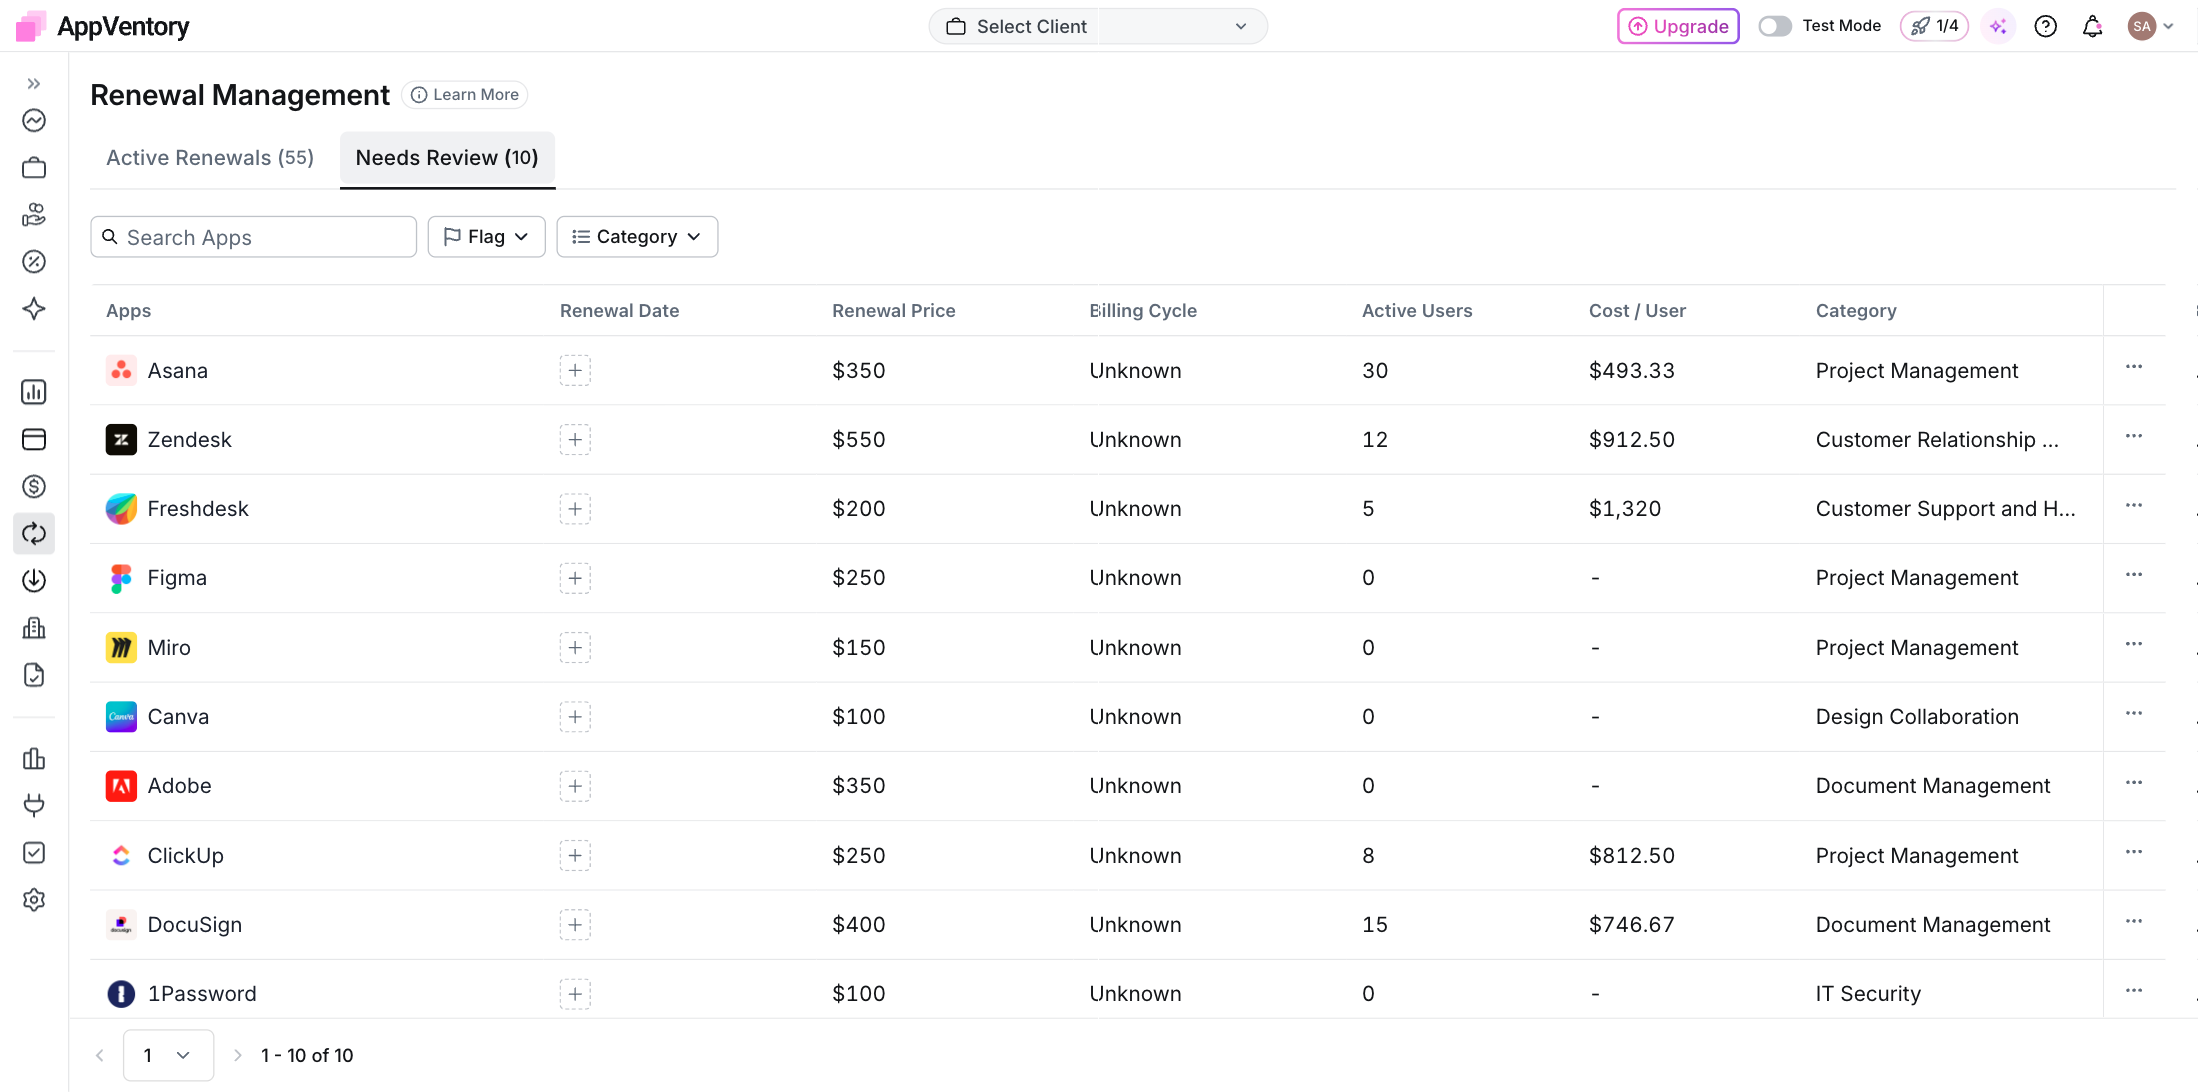Open the building icon in sidebar

34,628
